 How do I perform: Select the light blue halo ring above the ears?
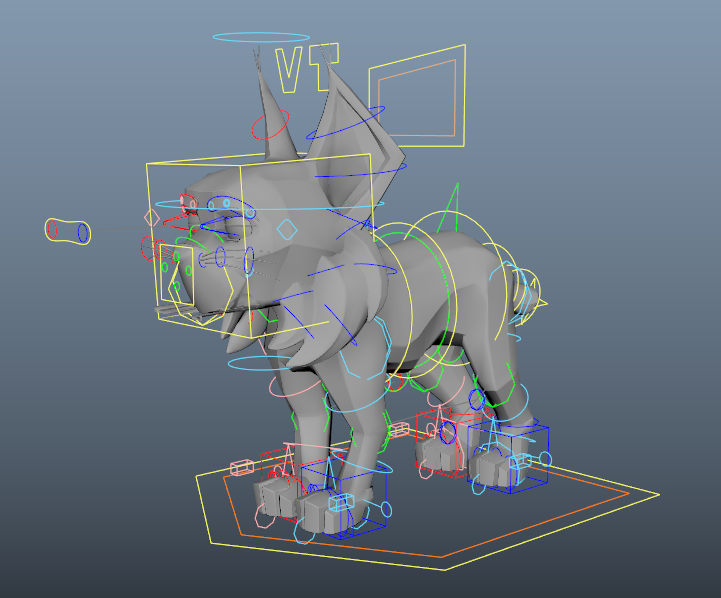pyautogui.click(x=261, y=37)
